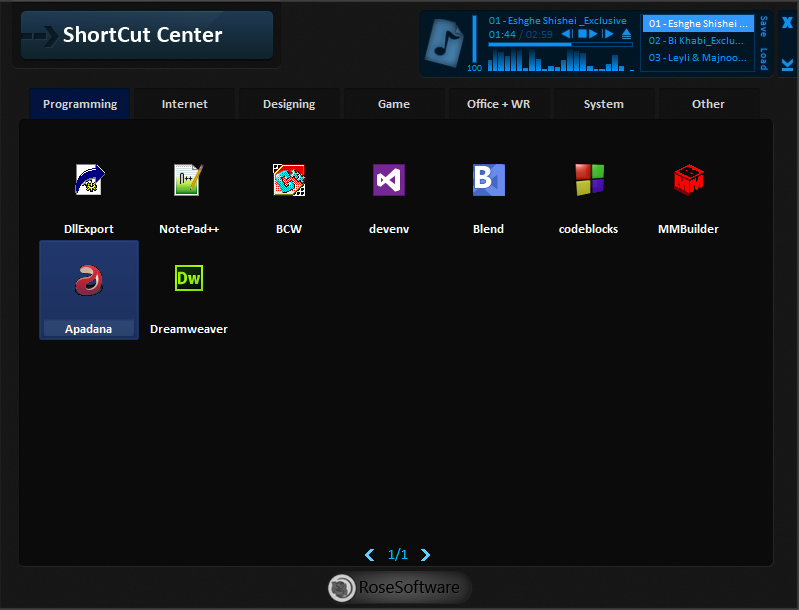Launch the MMBuilder red cube icon
This screenshot has height=610, width=799.
click(688, 179)
